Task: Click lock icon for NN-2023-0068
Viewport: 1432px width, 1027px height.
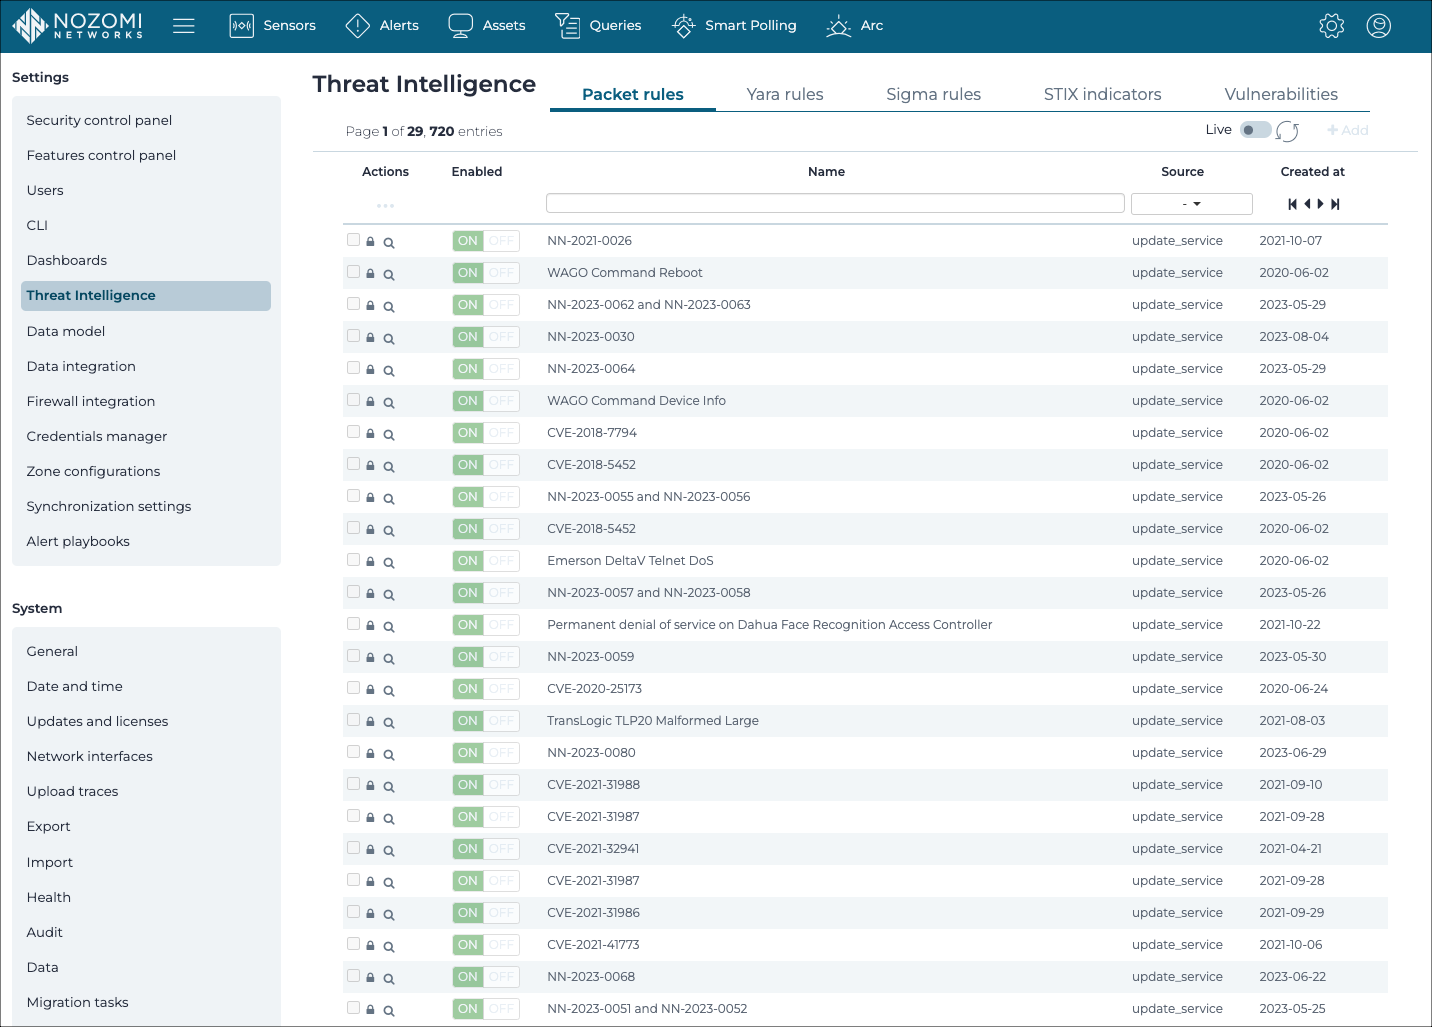Action: tap(370, 978)
